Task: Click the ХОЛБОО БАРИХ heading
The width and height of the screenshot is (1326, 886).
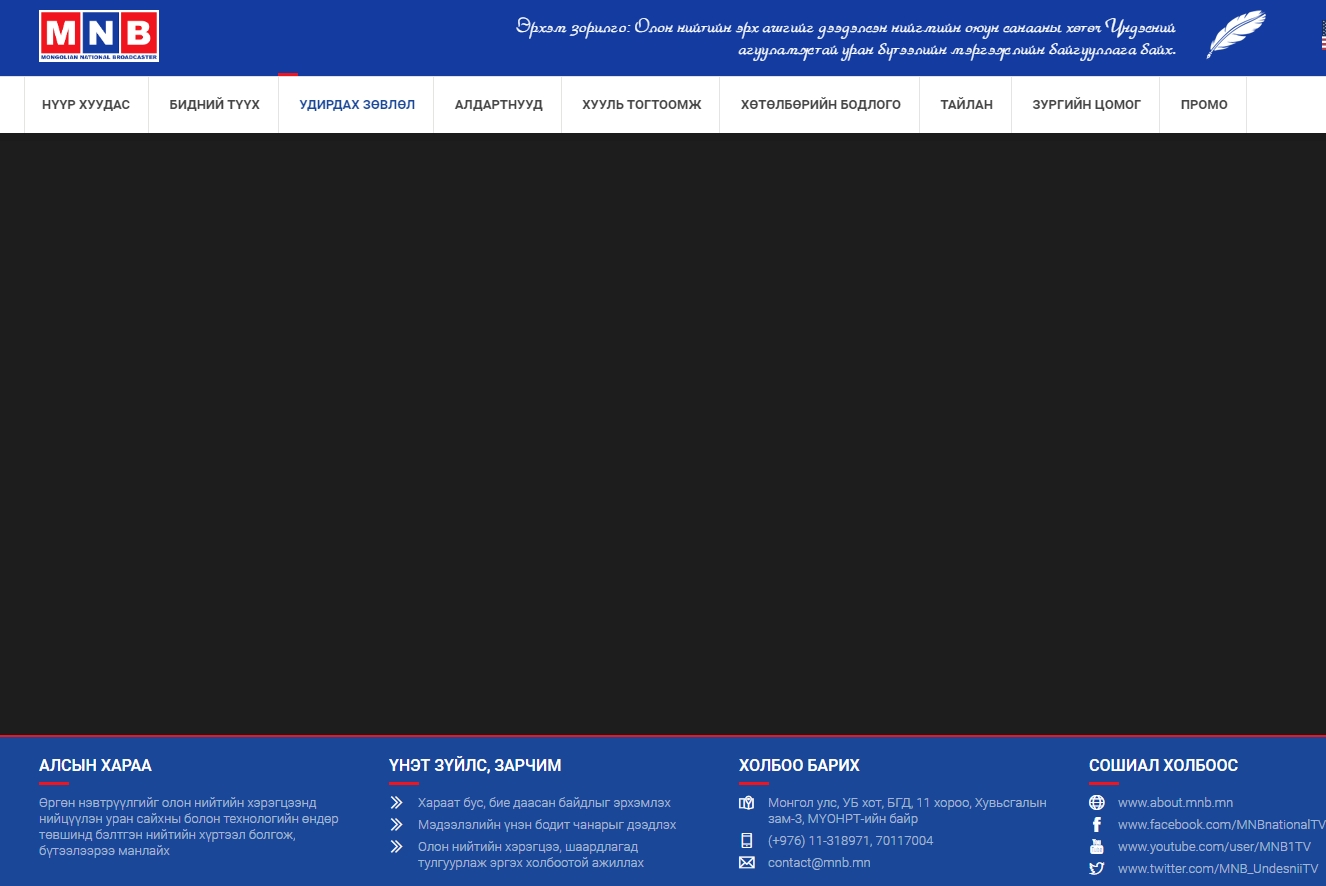Action: pos(799,765)
